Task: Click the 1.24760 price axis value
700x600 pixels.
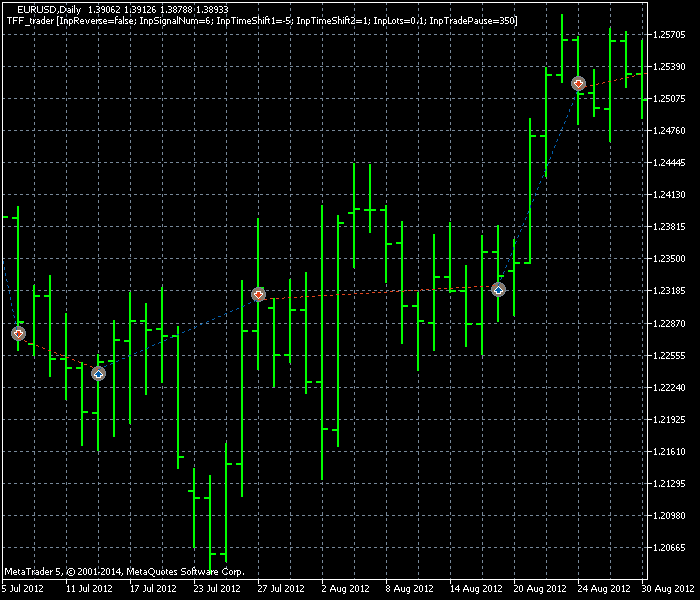Action: (x=669, y=131)
